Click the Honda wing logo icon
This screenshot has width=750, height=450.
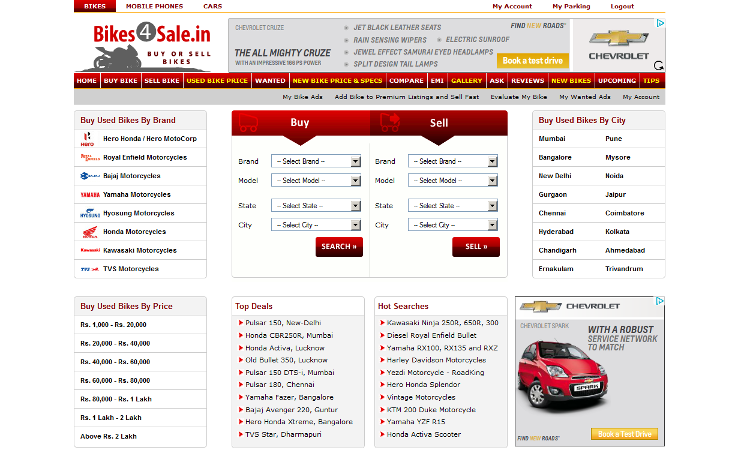(90, 232)
